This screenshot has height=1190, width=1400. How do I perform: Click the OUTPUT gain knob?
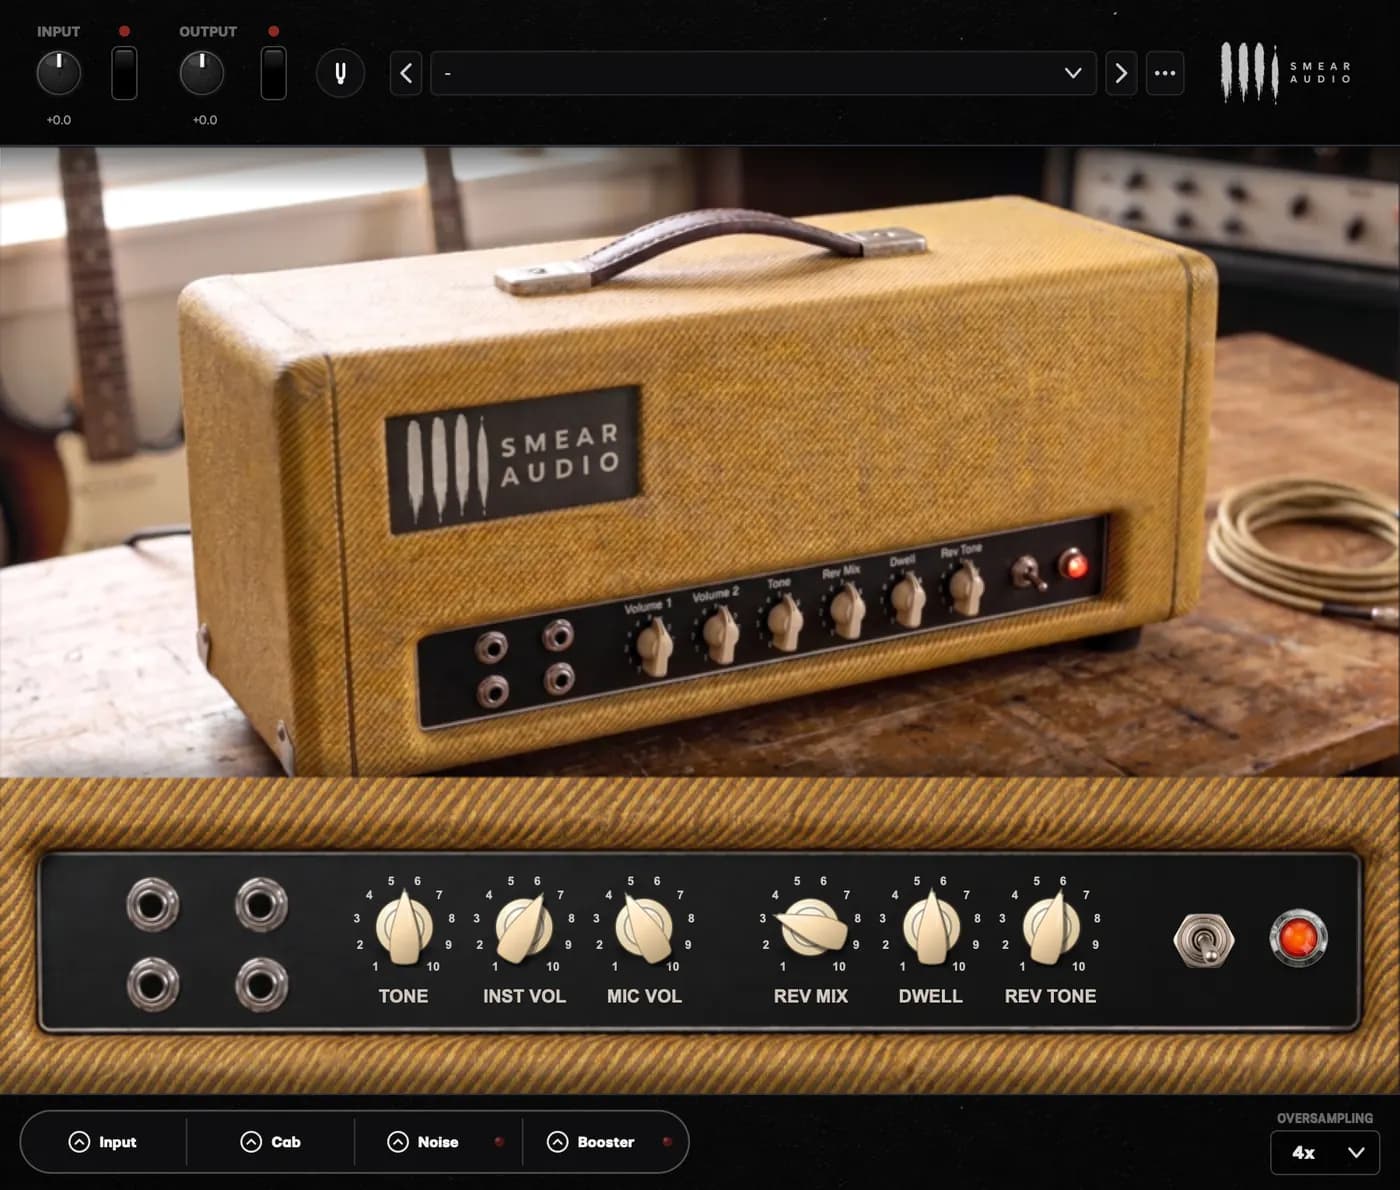coord(202,74)
